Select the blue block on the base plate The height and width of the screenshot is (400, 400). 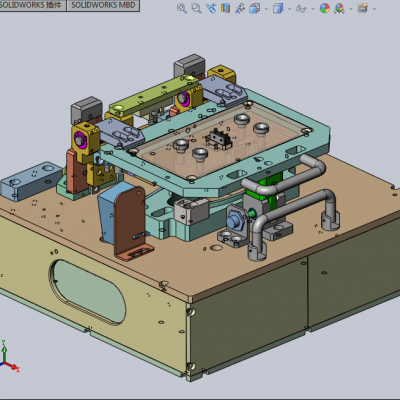(32, 181)
